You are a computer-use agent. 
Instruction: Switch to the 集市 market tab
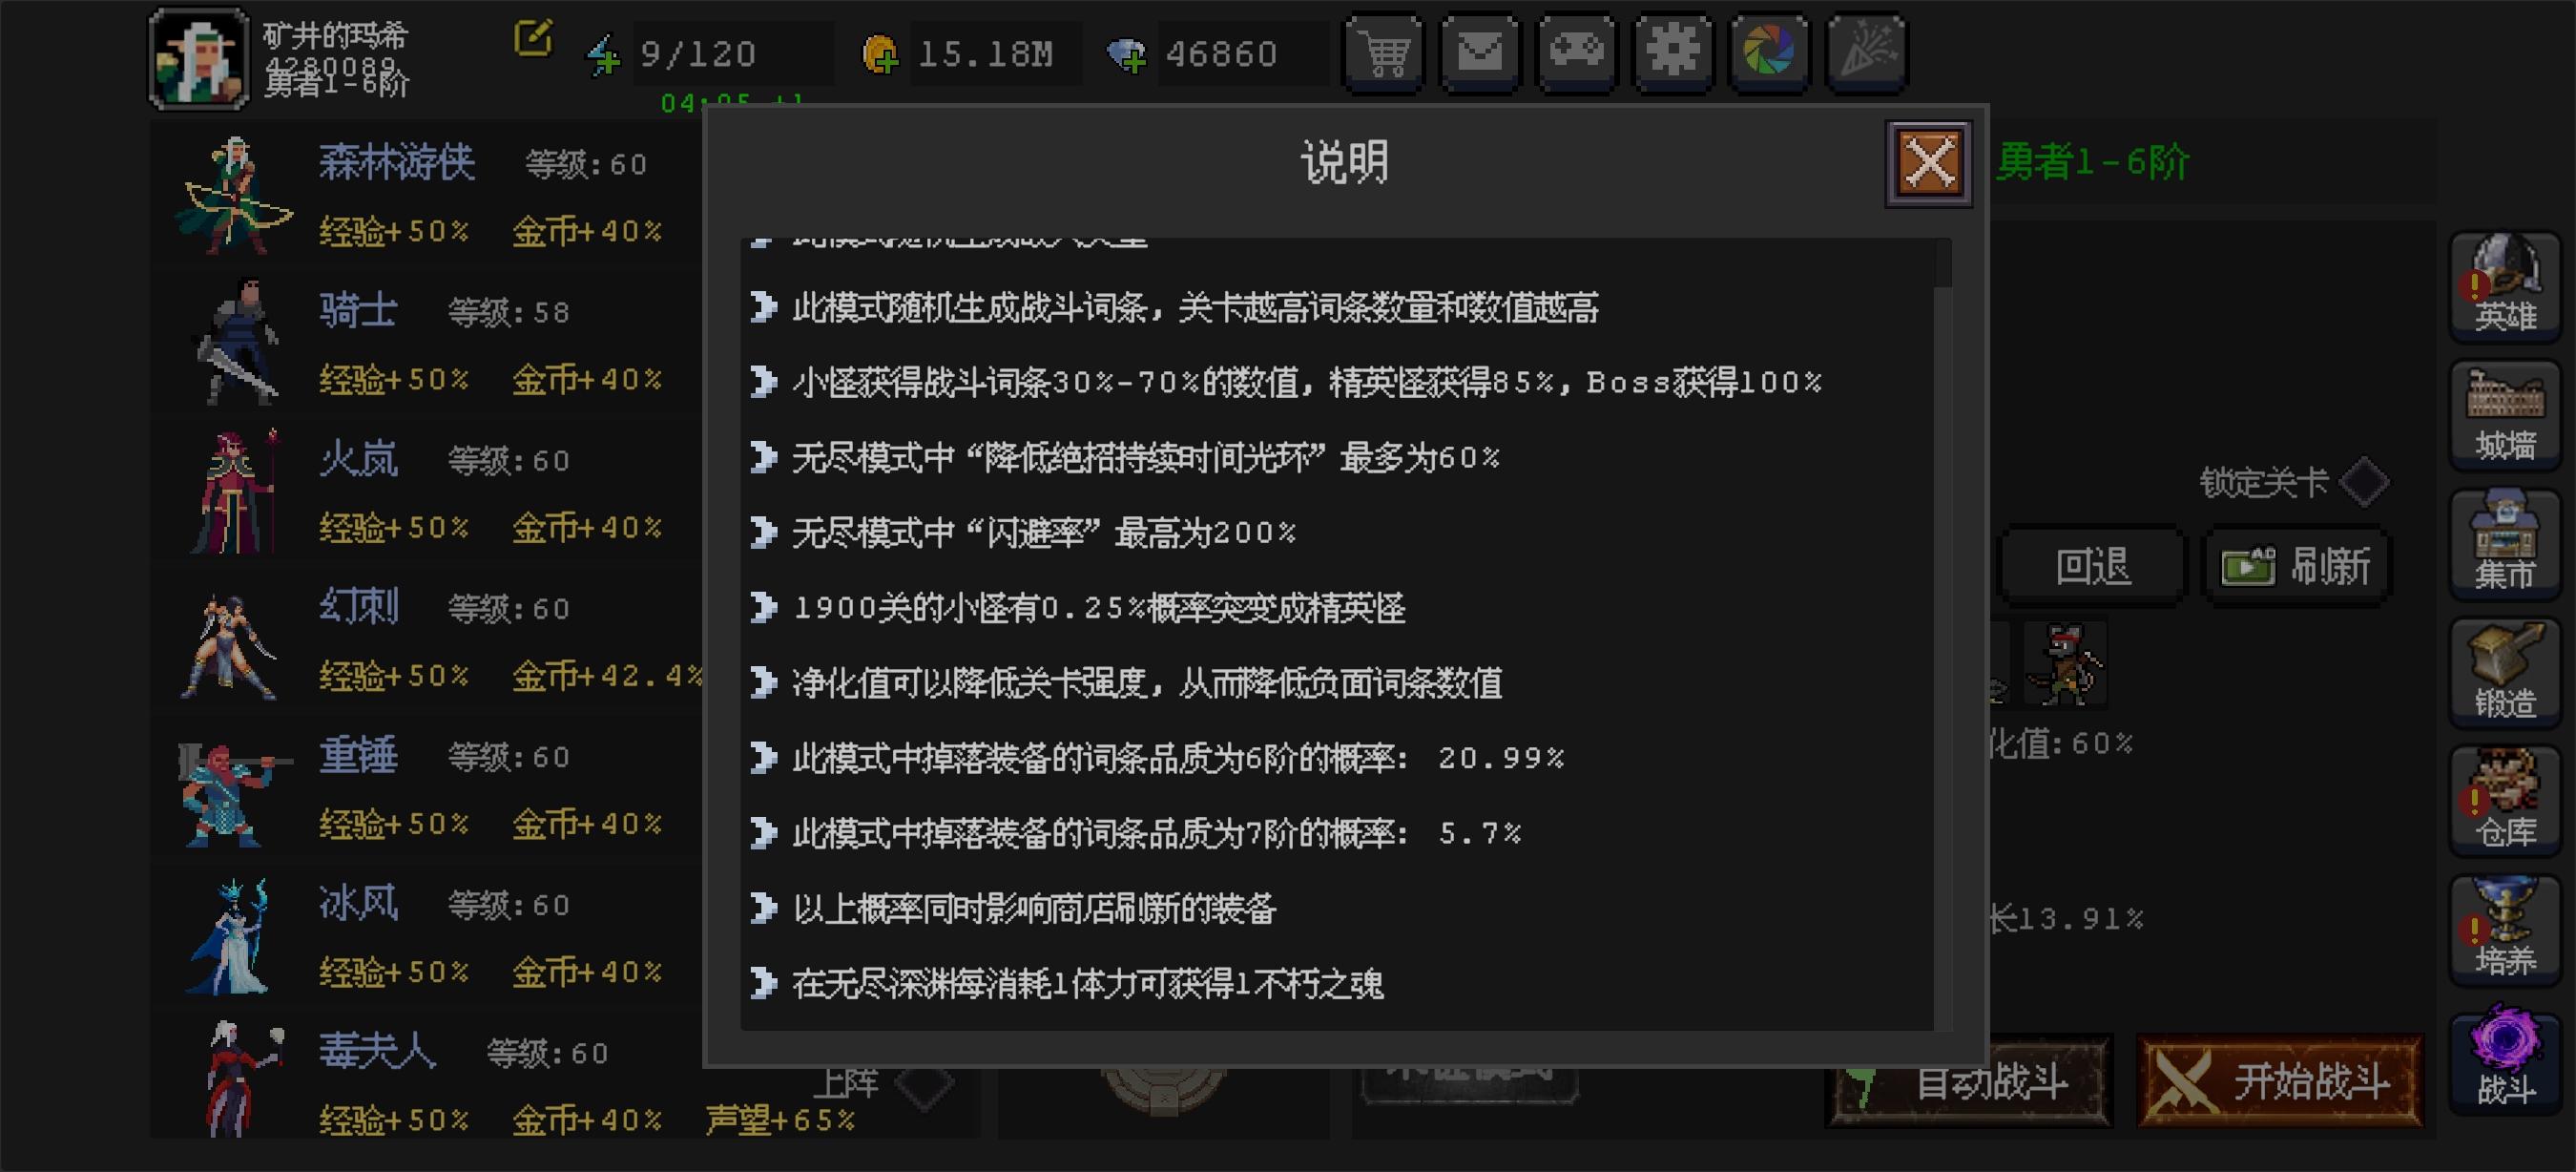click(x=2504, y=544)
